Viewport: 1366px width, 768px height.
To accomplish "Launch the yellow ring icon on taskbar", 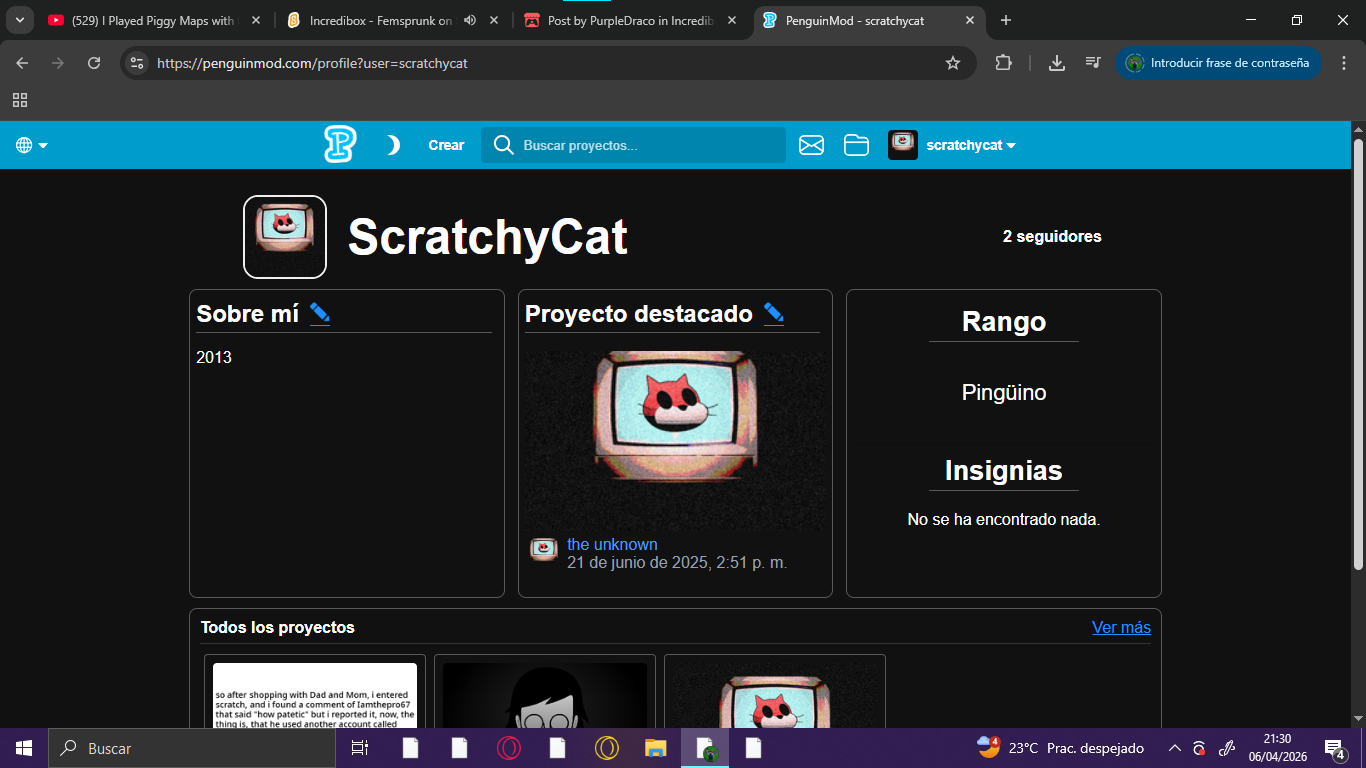I will point(606,748).
